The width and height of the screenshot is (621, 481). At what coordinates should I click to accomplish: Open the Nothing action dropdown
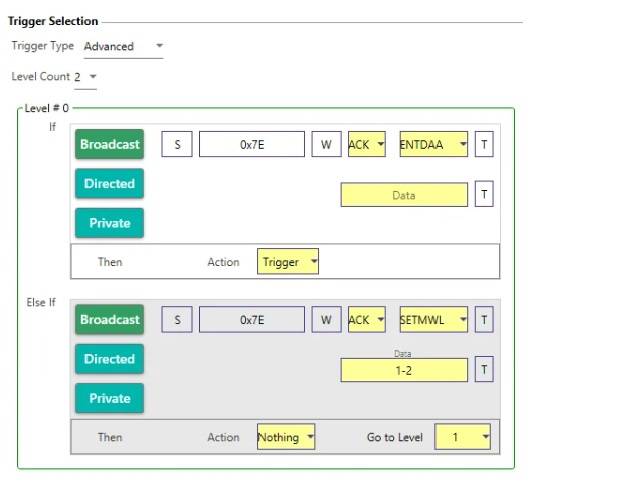(286, 437)
